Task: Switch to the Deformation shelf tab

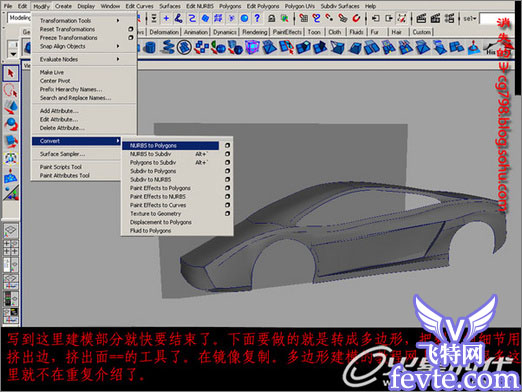Action: (x=164, y=32)
